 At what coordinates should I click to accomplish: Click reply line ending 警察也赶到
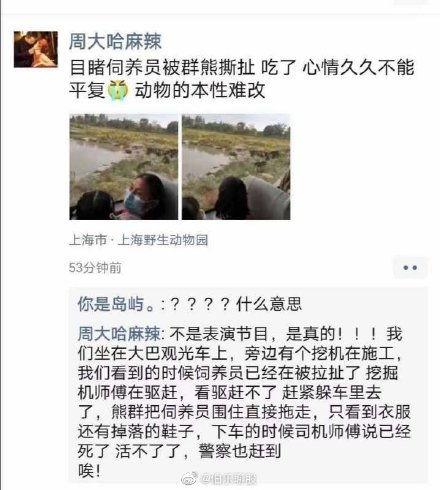pyautogui.click(x=180, y=452)
